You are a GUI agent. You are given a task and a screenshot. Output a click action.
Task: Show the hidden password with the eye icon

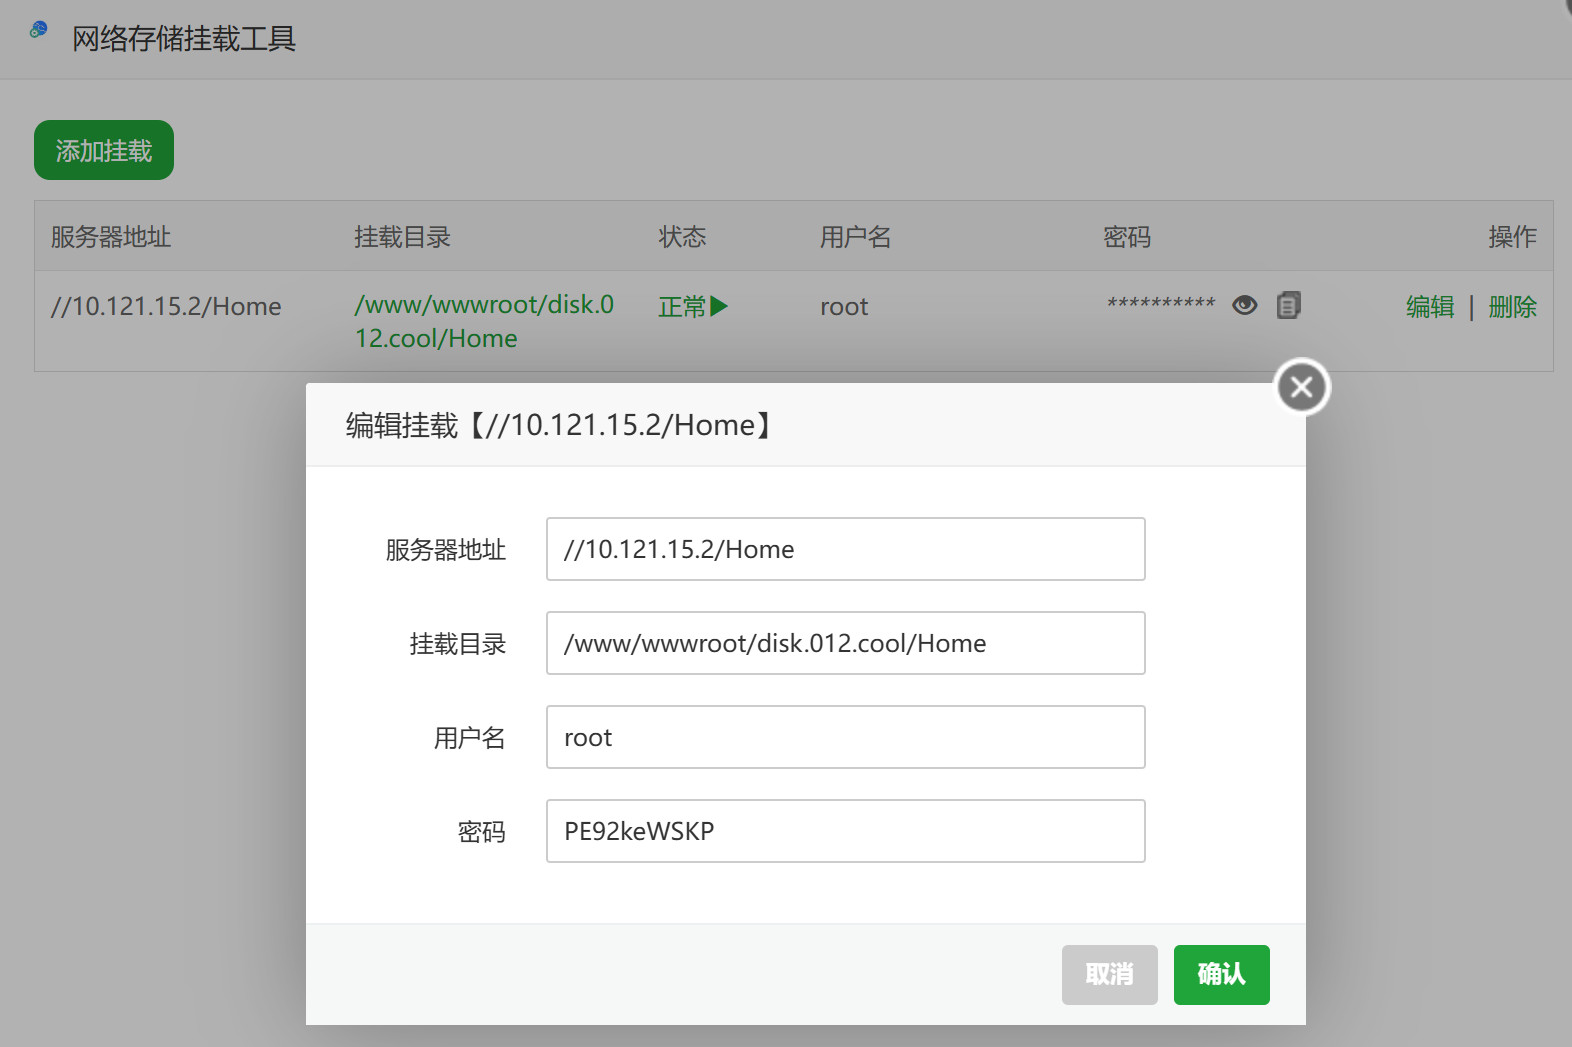click(1244, 305)
